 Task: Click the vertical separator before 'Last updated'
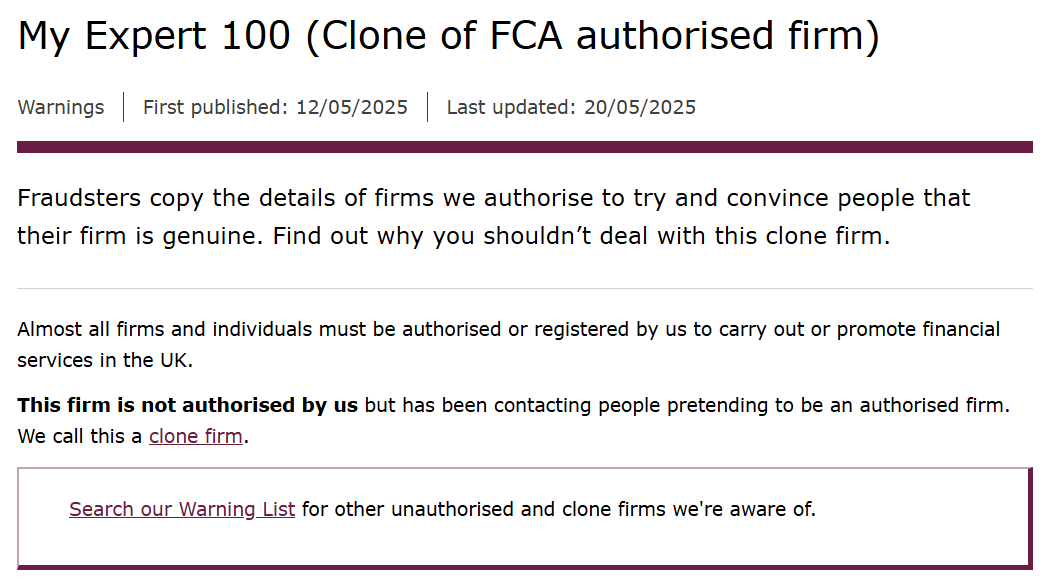click(428, 107)
